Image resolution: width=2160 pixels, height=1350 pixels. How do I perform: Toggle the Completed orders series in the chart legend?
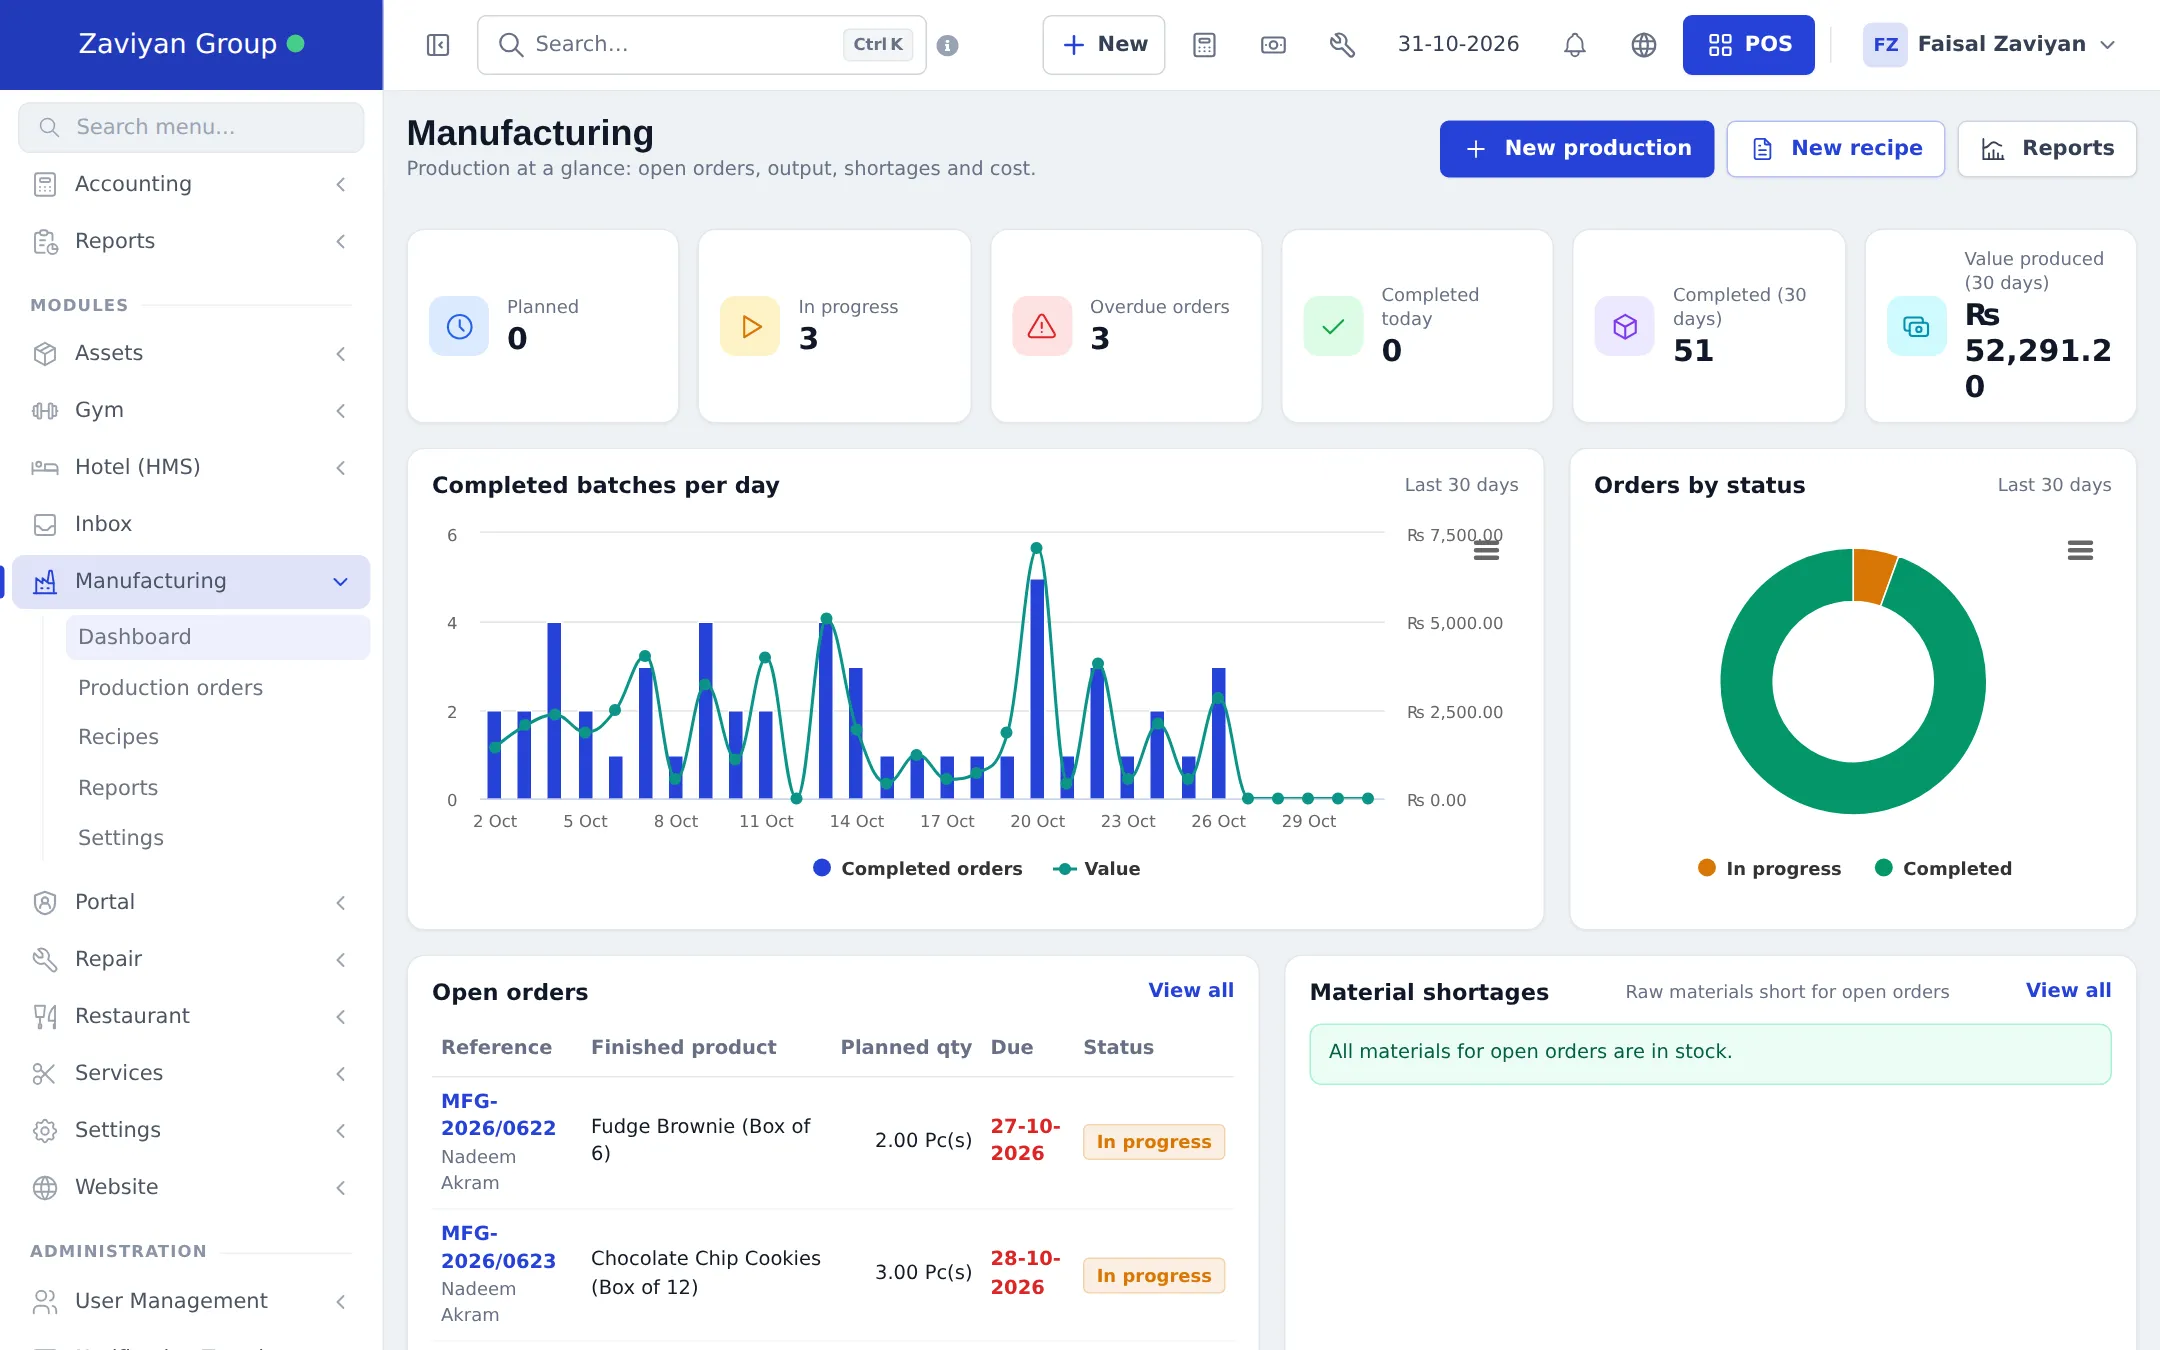(917, 868)
